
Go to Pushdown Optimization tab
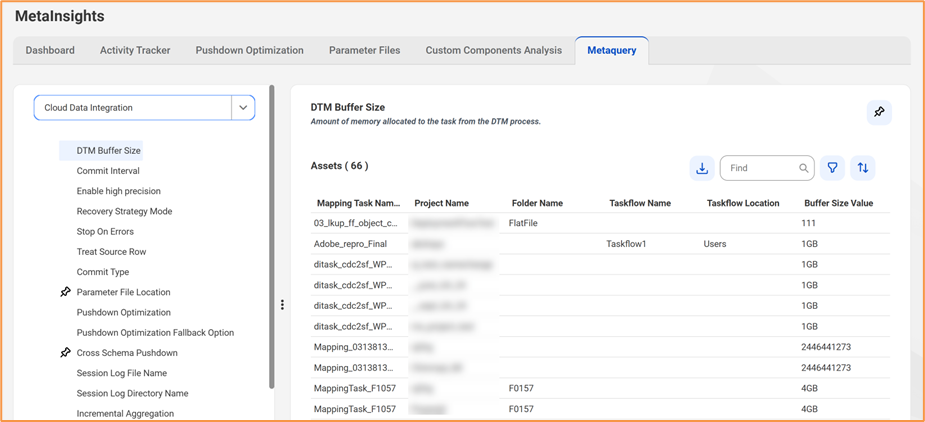point(250,50)
